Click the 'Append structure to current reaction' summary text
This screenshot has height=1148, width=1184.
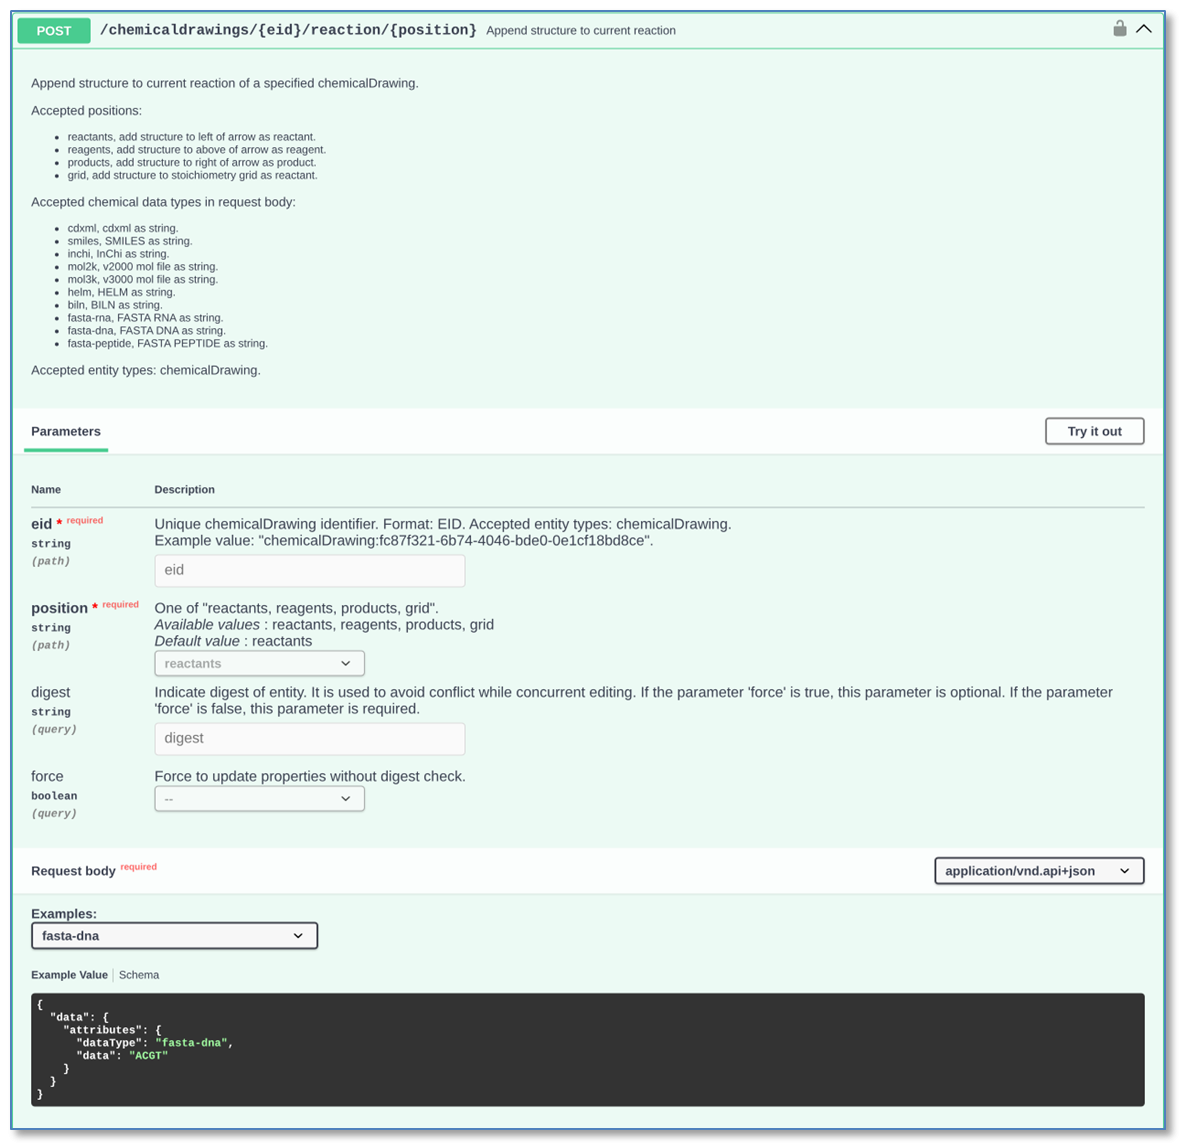point(581,31)
